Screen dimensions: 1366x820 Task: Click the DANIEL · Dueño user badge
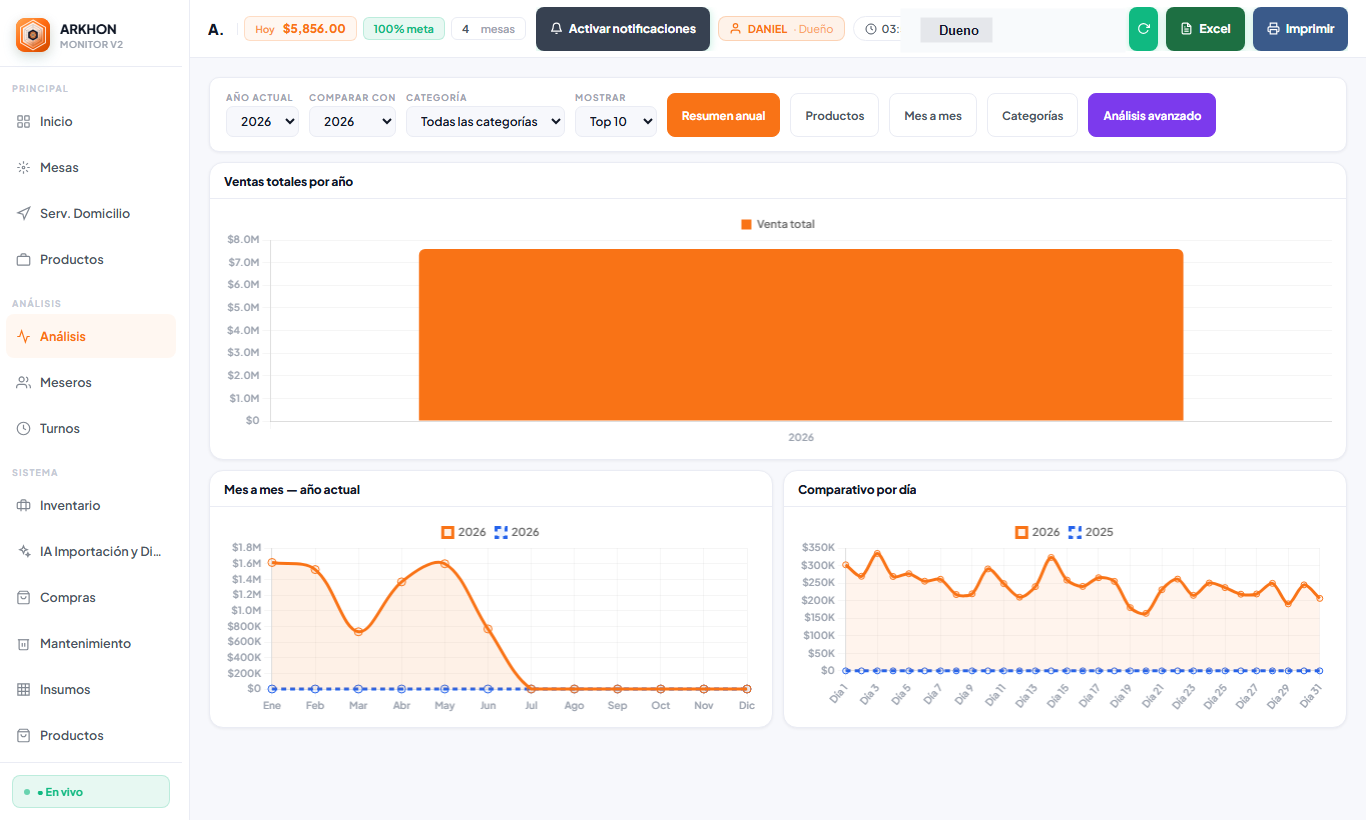click(x=781, y=29)
